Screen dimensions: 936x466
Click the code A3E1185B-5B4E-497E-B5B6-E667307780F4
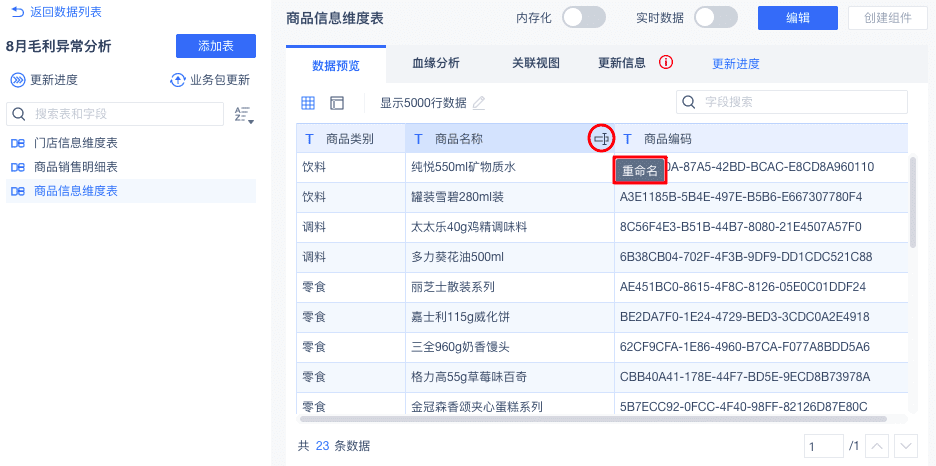(x=741, y=197)
